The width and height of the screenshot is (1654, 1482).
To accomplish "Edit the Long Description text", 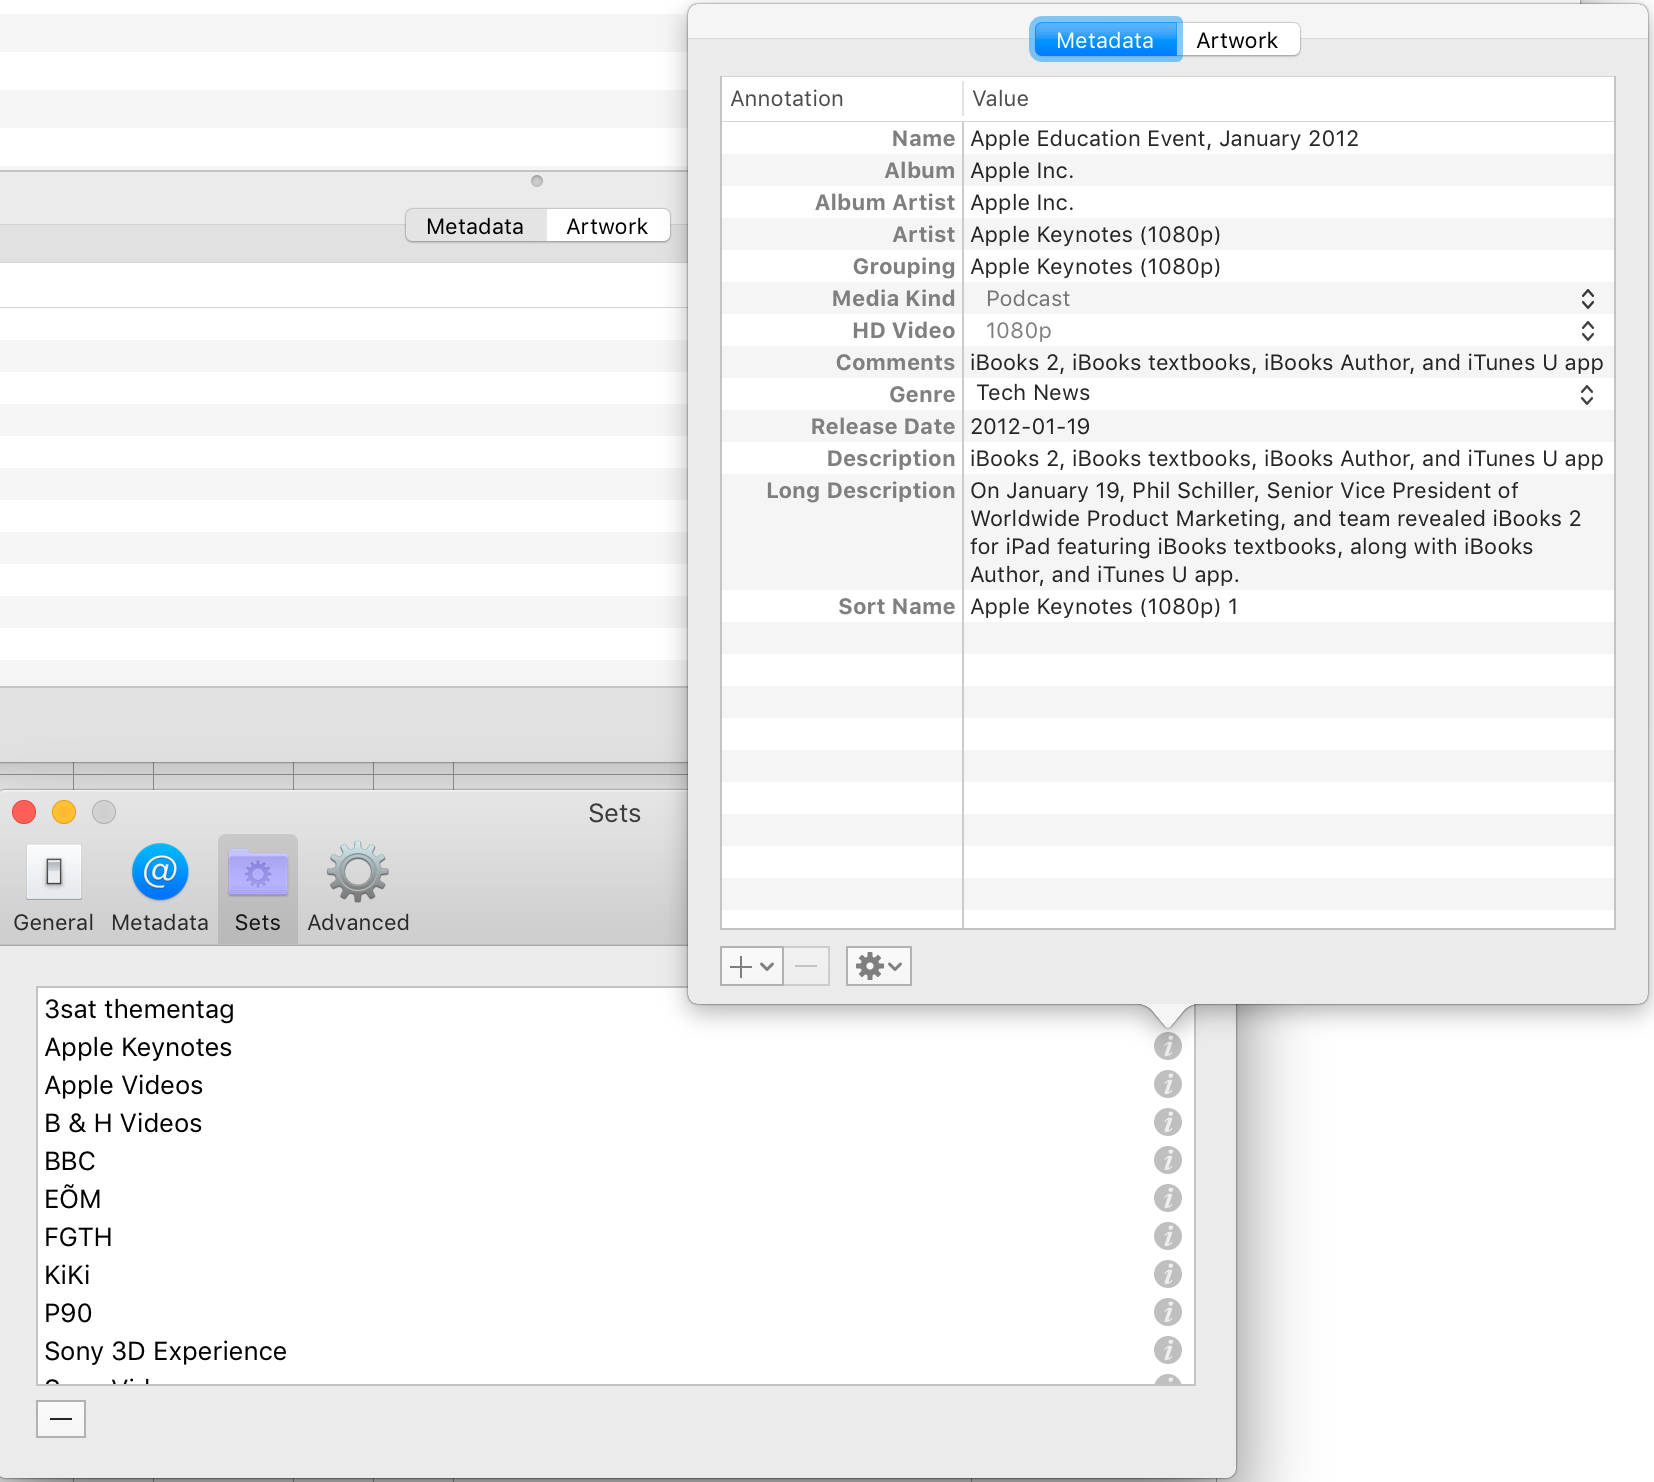I will click(1288, 532).
